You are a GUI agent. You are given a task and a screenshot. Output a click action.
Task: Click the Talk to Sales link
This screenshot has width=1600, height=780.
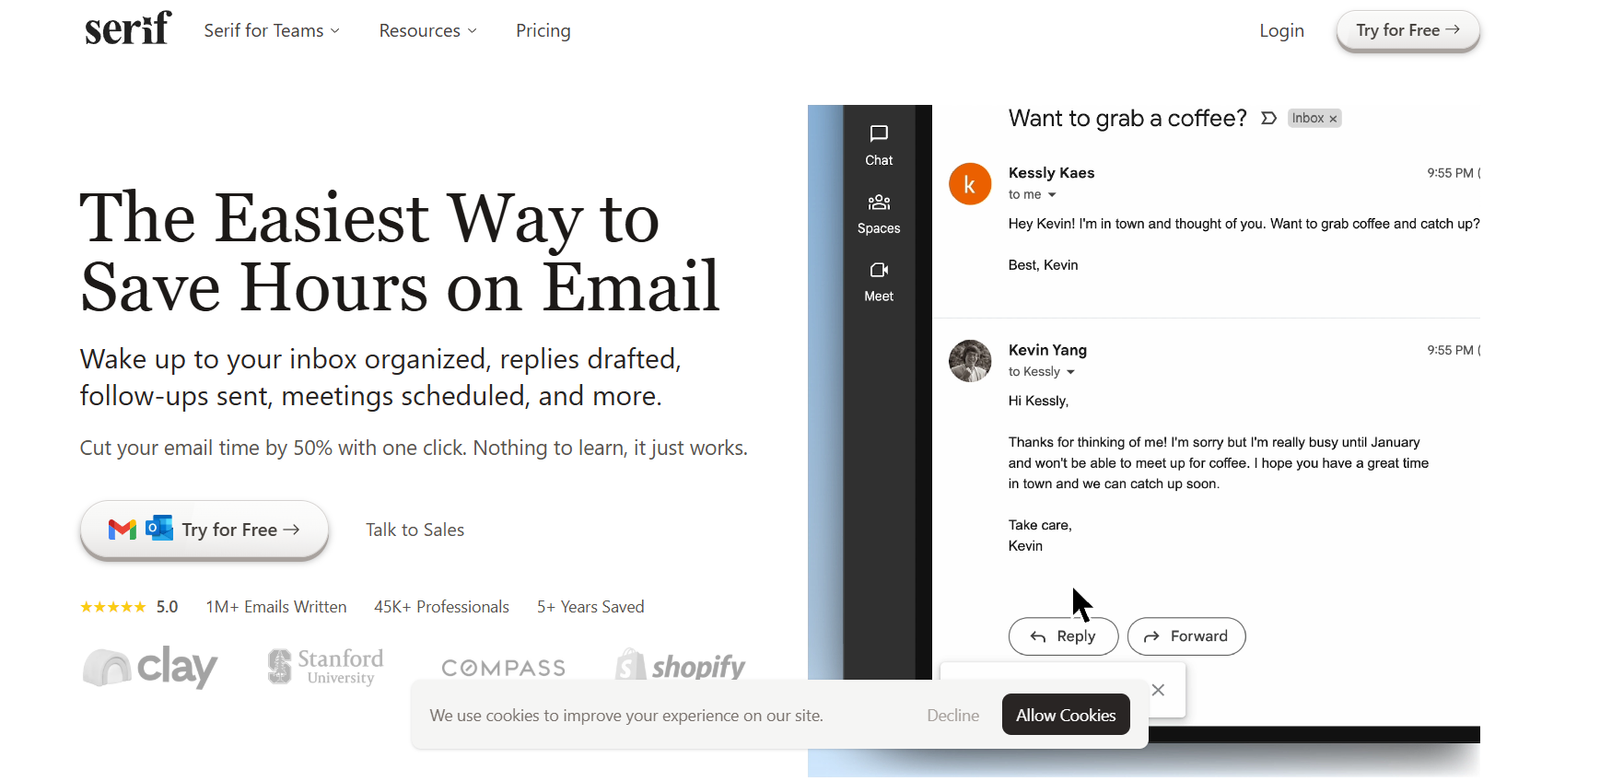(x=415, y=530)
